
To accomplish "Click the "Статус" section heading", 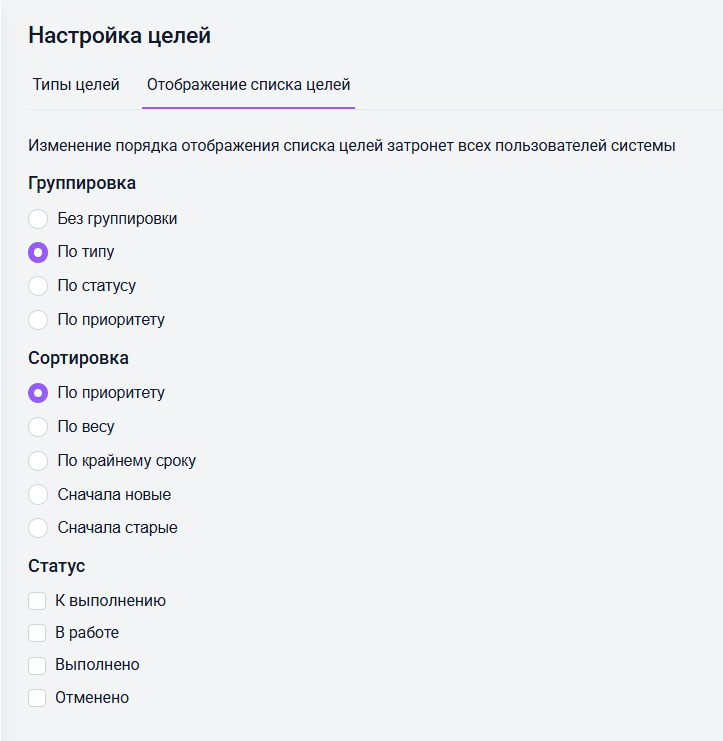I will pos(56,566).
